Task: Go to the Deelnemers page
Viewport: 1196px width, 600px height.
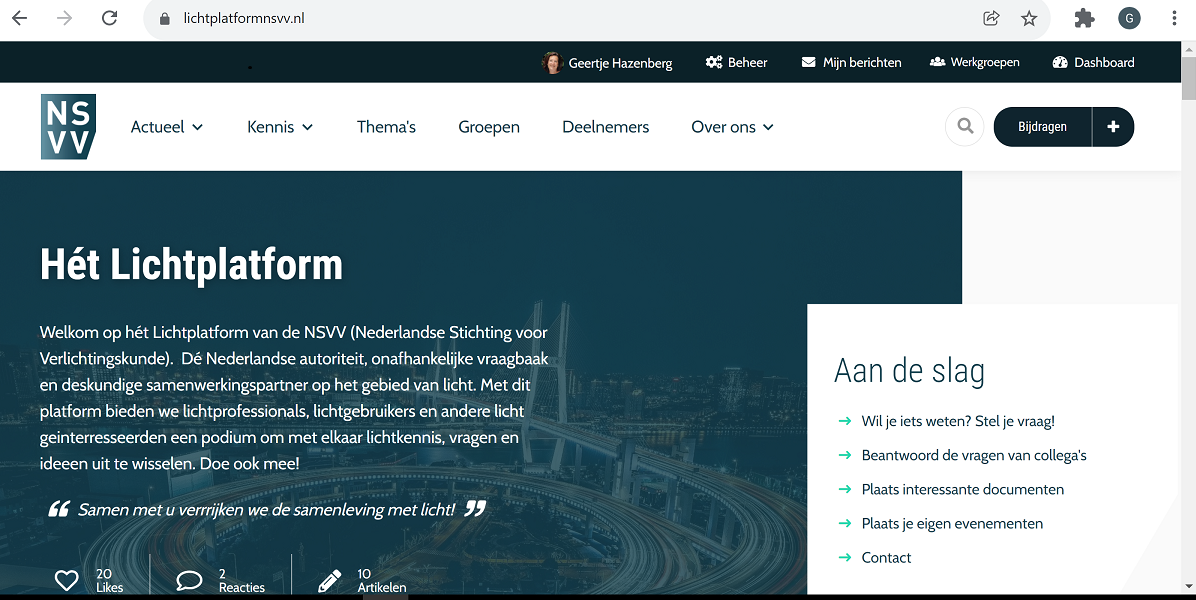Action: tap(606, 127)
